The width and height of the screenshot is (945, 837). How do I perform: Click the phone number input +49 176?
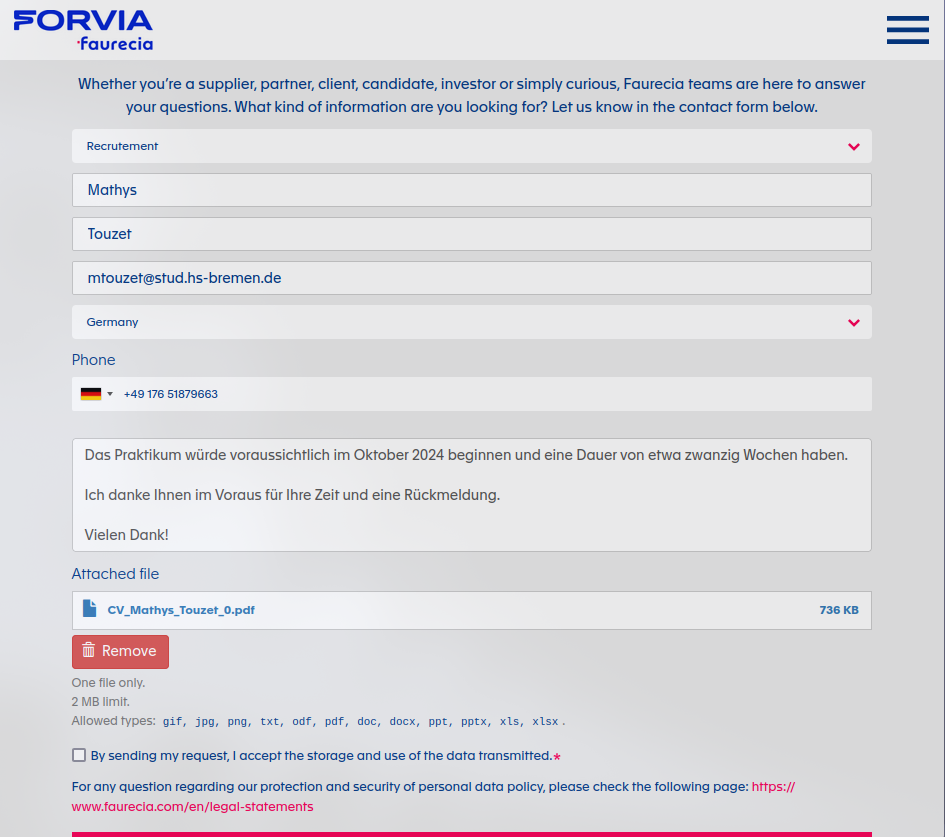click(490, 394)
